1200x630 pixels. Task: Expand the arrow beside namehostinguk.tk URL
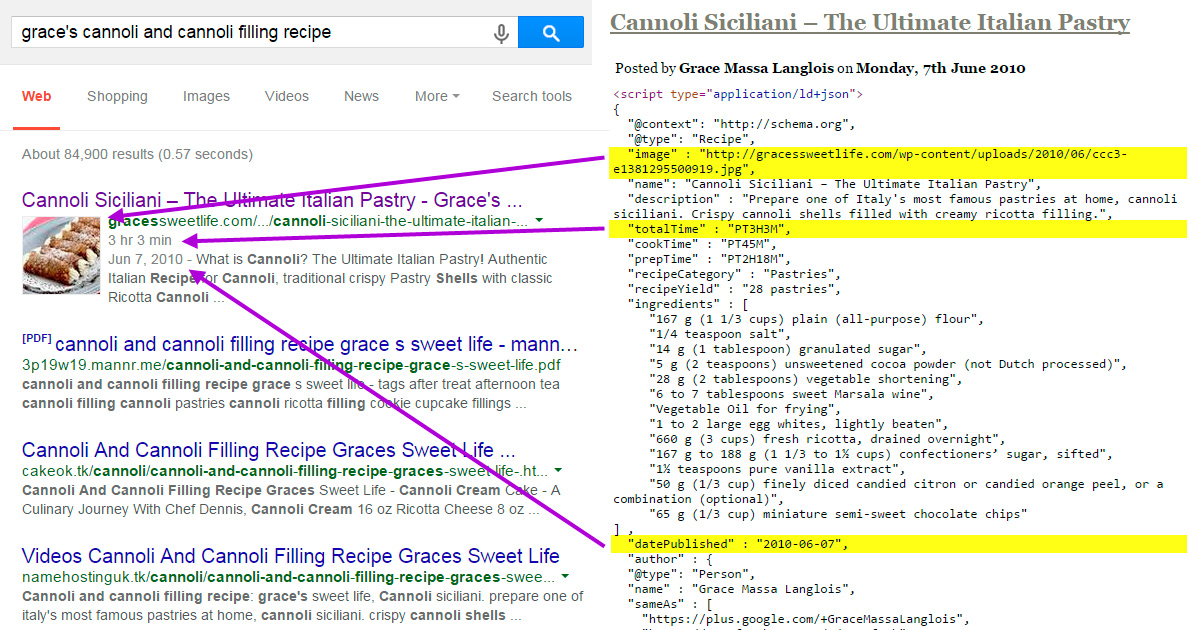click(x=565, y=577)
